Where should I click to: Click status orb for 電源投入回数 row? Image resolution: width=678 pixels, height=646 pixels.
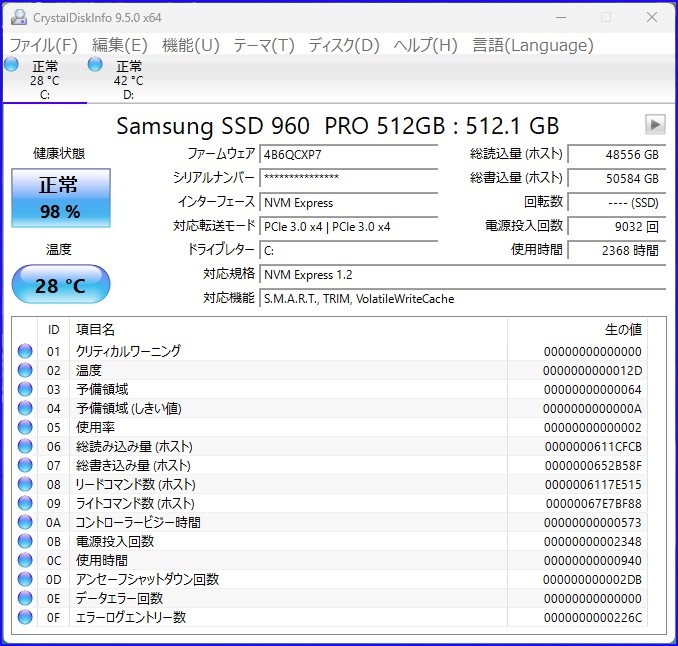tap(25, 541)
